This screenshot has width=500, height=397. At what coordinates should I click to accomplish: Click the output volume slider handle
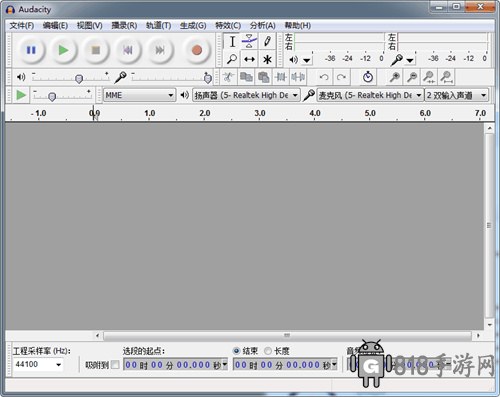click(x=79, y=79)
